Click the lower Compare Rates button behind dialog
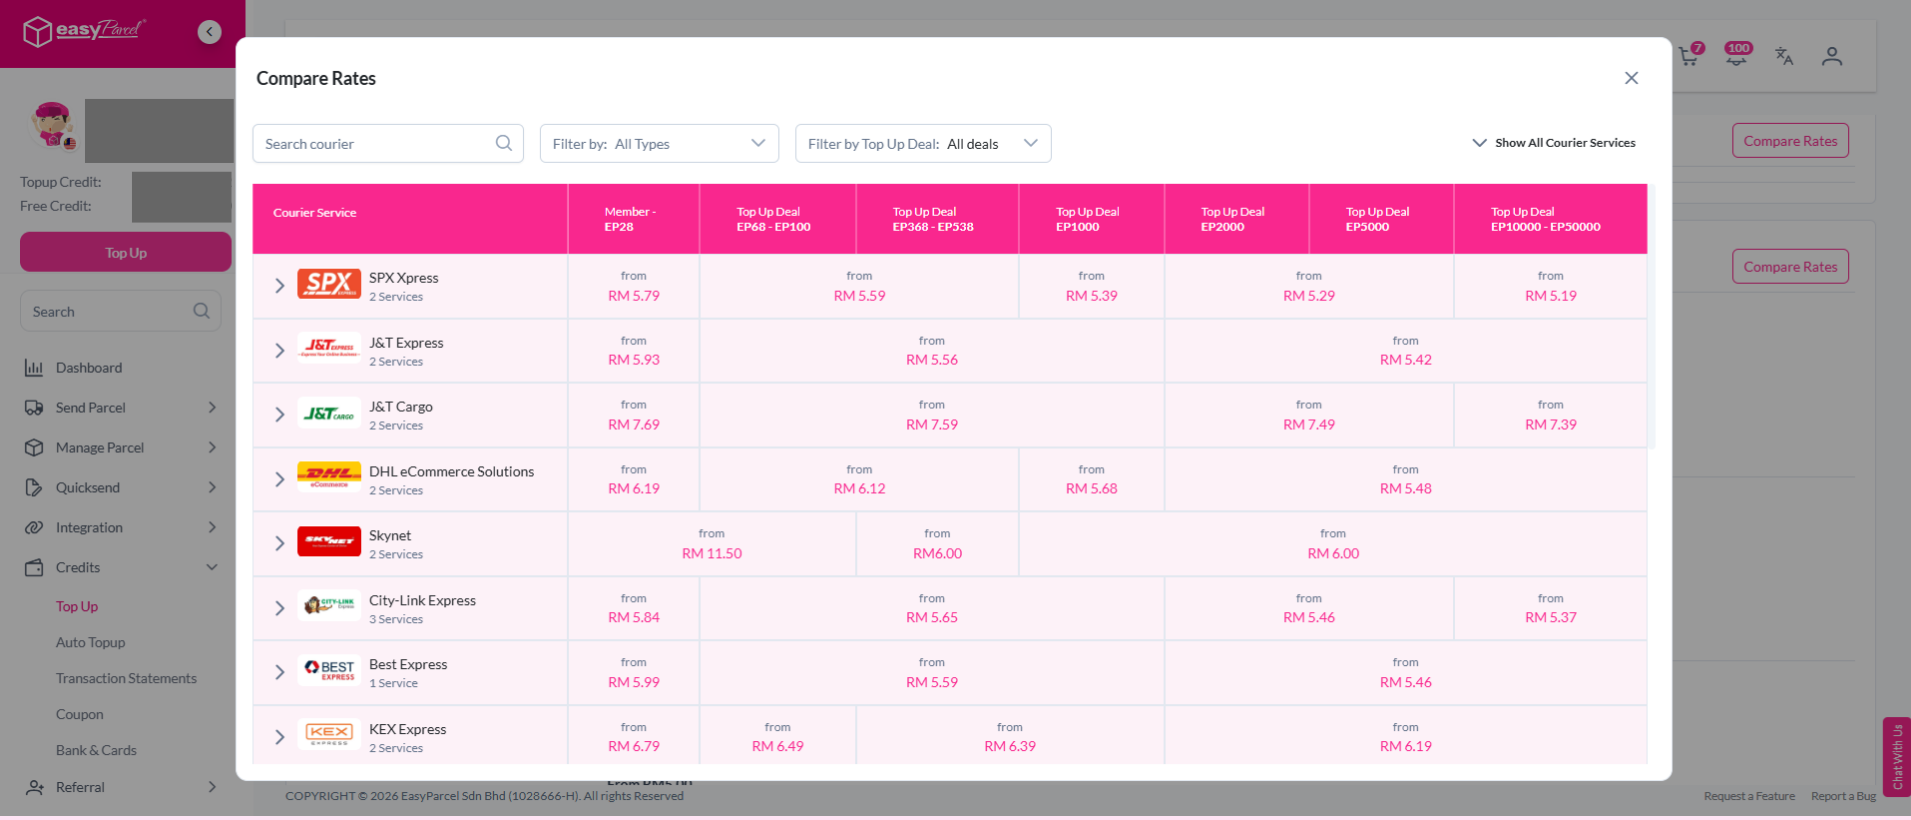1911x820 pixels. coord(1790,267)
